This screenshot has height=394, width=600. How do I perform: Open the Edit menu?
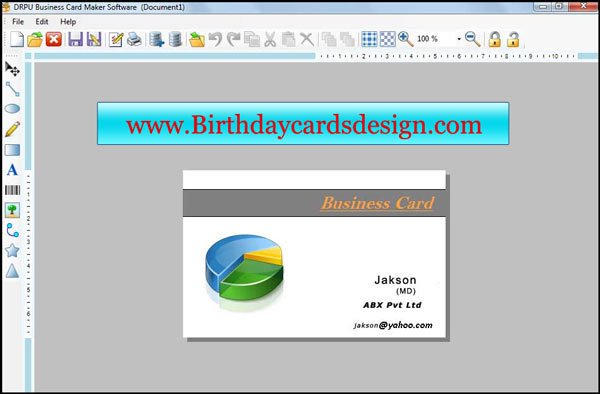(42, 22)
